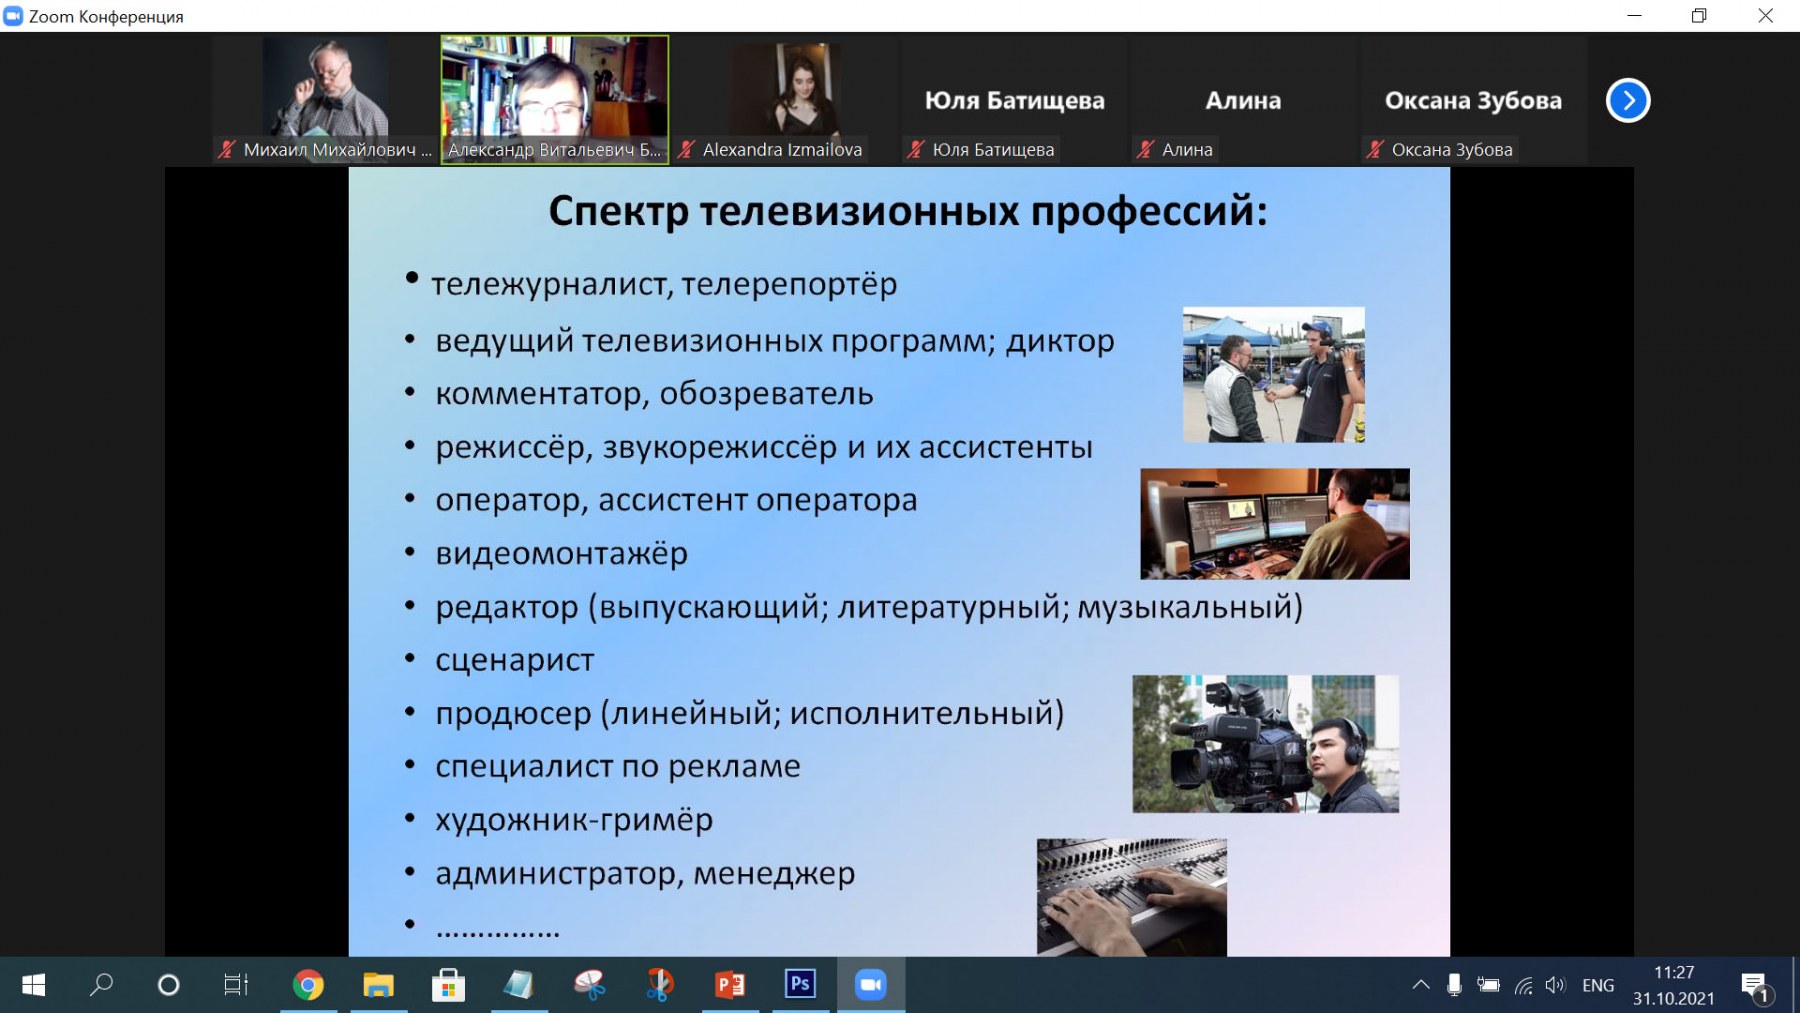This screenshot has width=1800, height=1013.
Task: Click the bullet продюсер (линейный; исполнительный)
Action: pos(749,714)
